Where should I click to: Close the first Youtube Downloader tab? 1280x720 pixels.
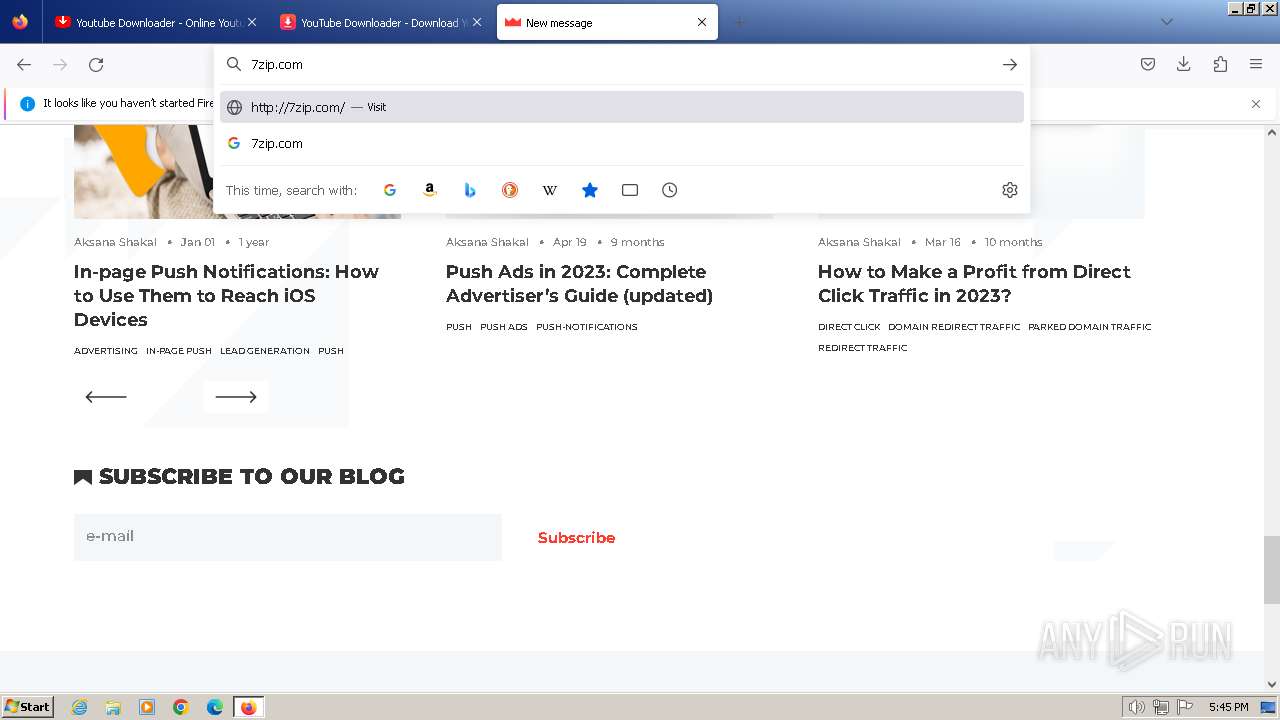pyautogui.click(x=252, y=22)
